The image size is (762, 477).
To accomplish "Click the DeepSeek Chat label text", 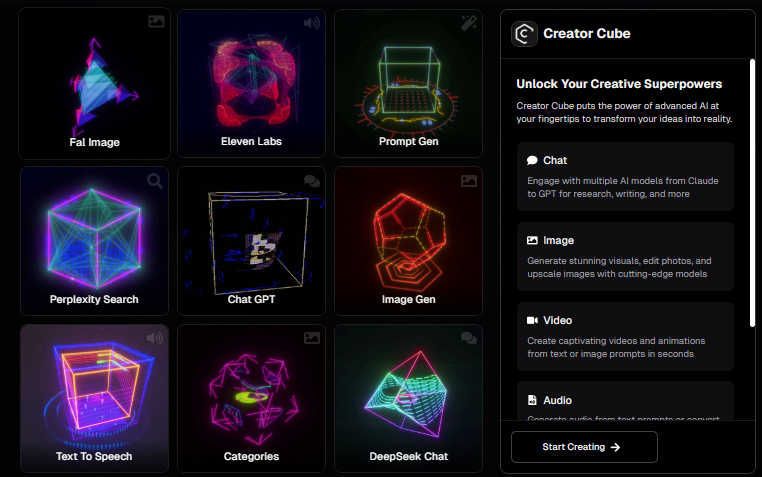I will (408, 456).
